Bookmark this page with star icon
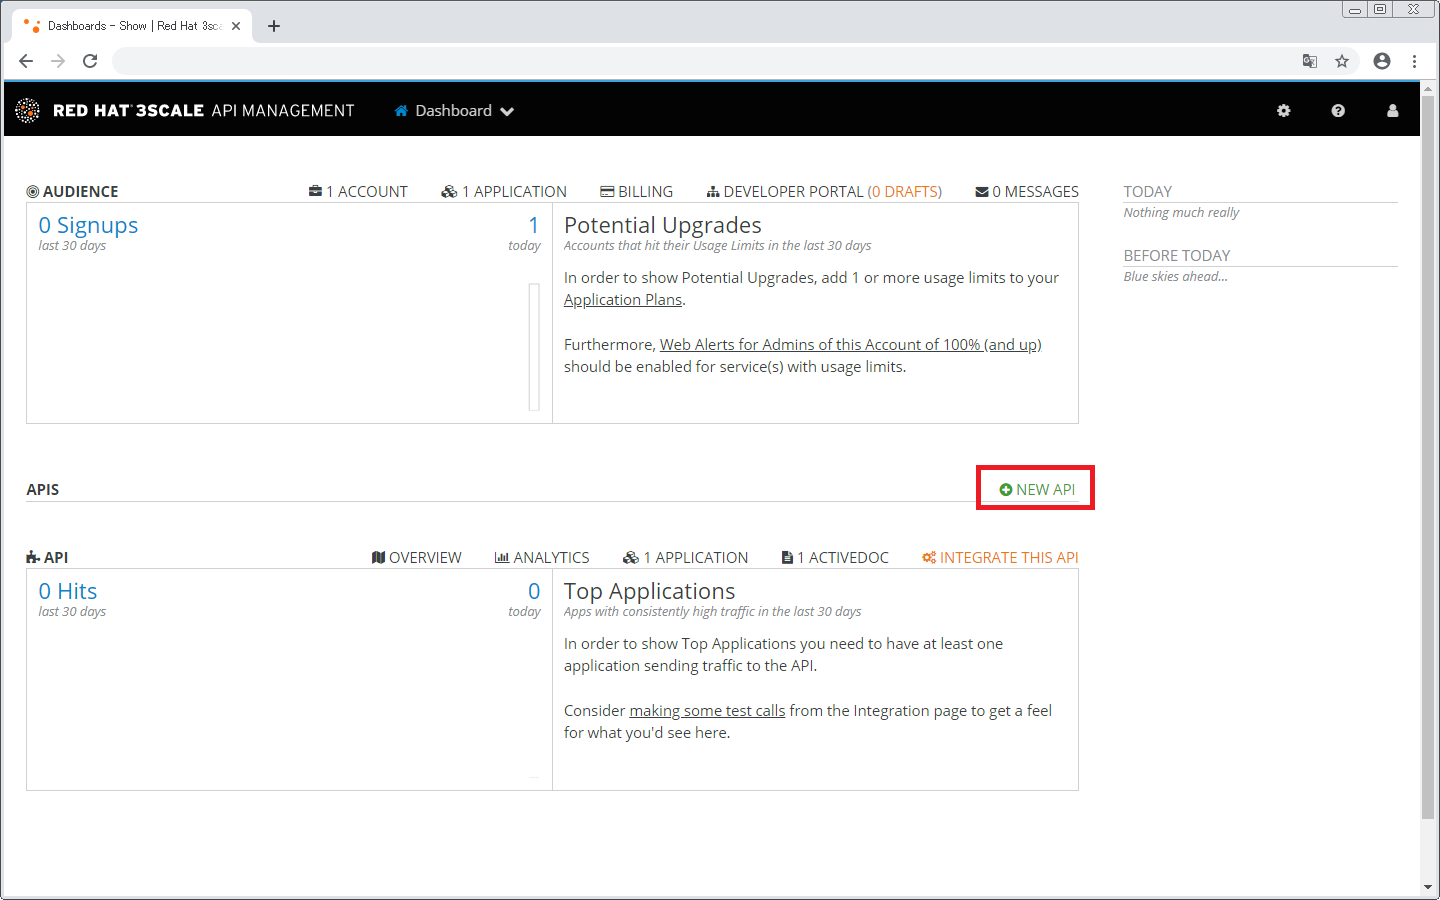The image size is (1440, 900). (x=1342, y=61)
